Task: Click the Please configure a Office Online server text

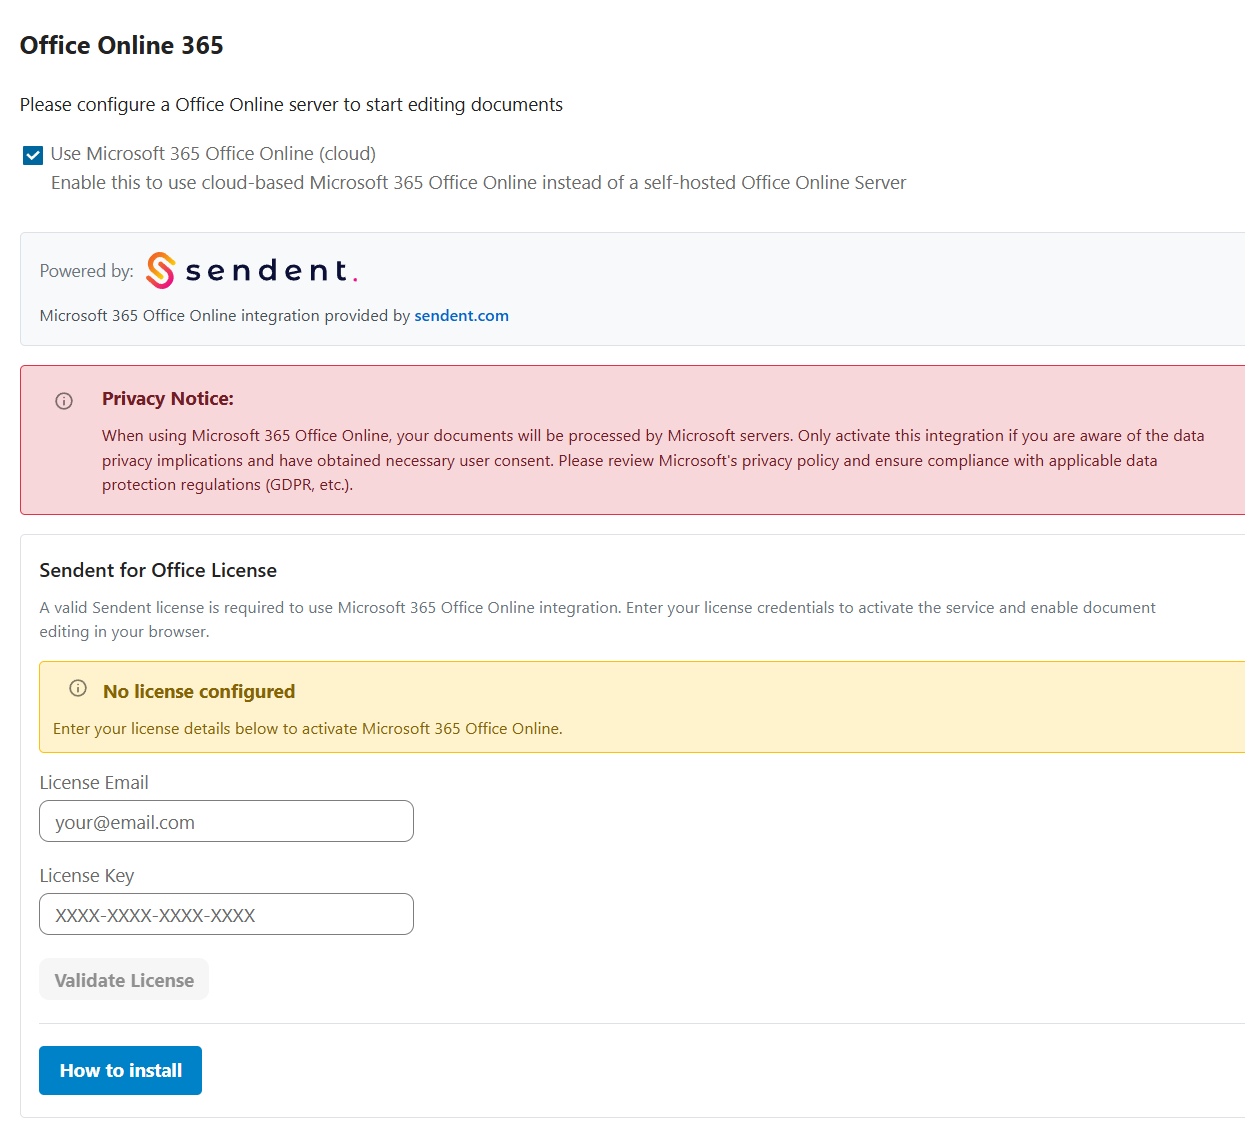Action: [x=291, y=105]
